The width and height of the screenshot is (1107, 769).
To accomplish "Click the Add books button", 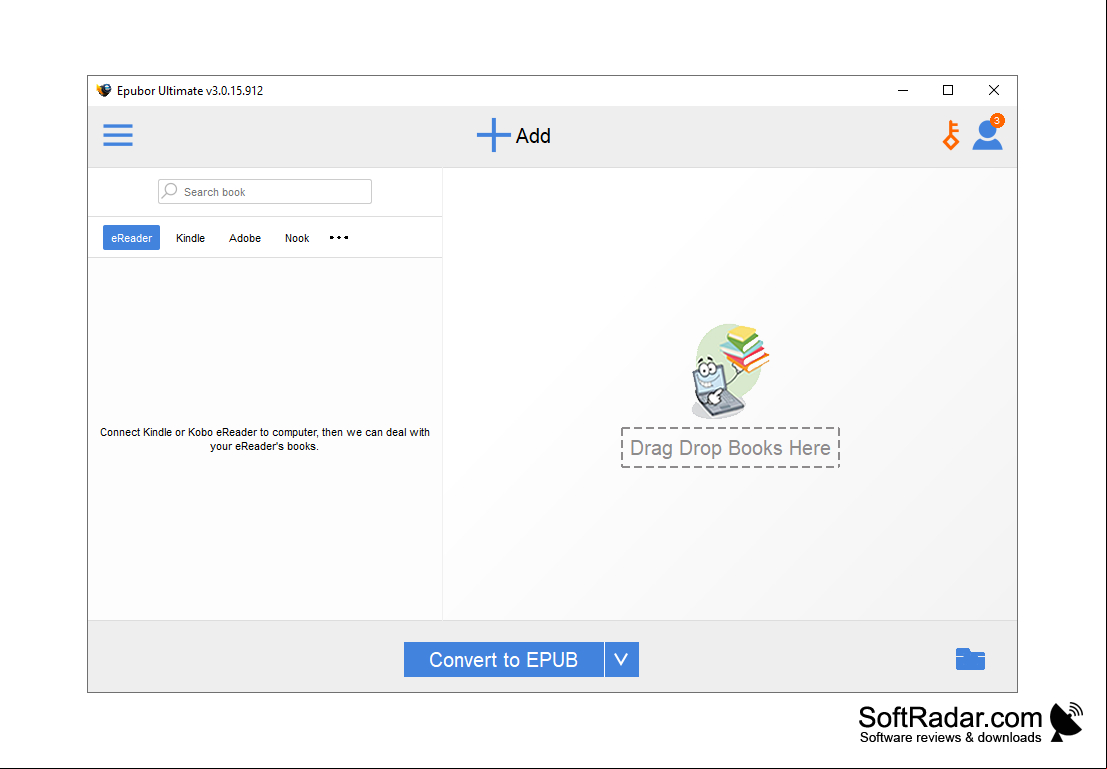I will point(514,135).
